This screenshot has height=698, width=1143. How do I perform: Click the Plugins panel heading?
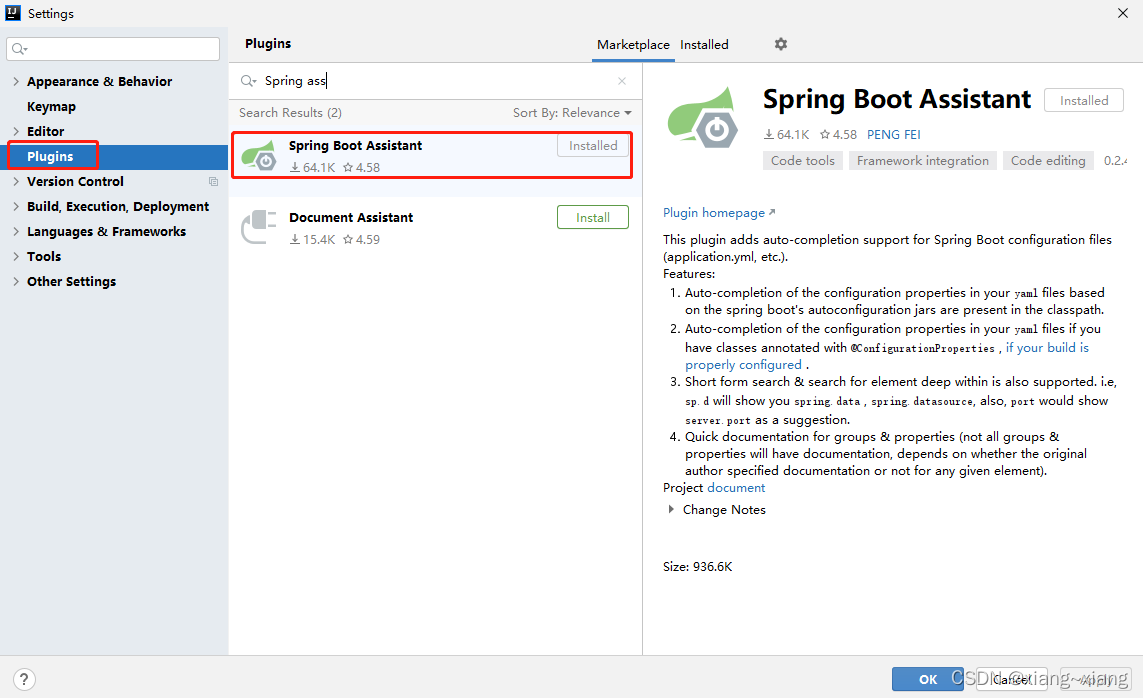[268, 44]
